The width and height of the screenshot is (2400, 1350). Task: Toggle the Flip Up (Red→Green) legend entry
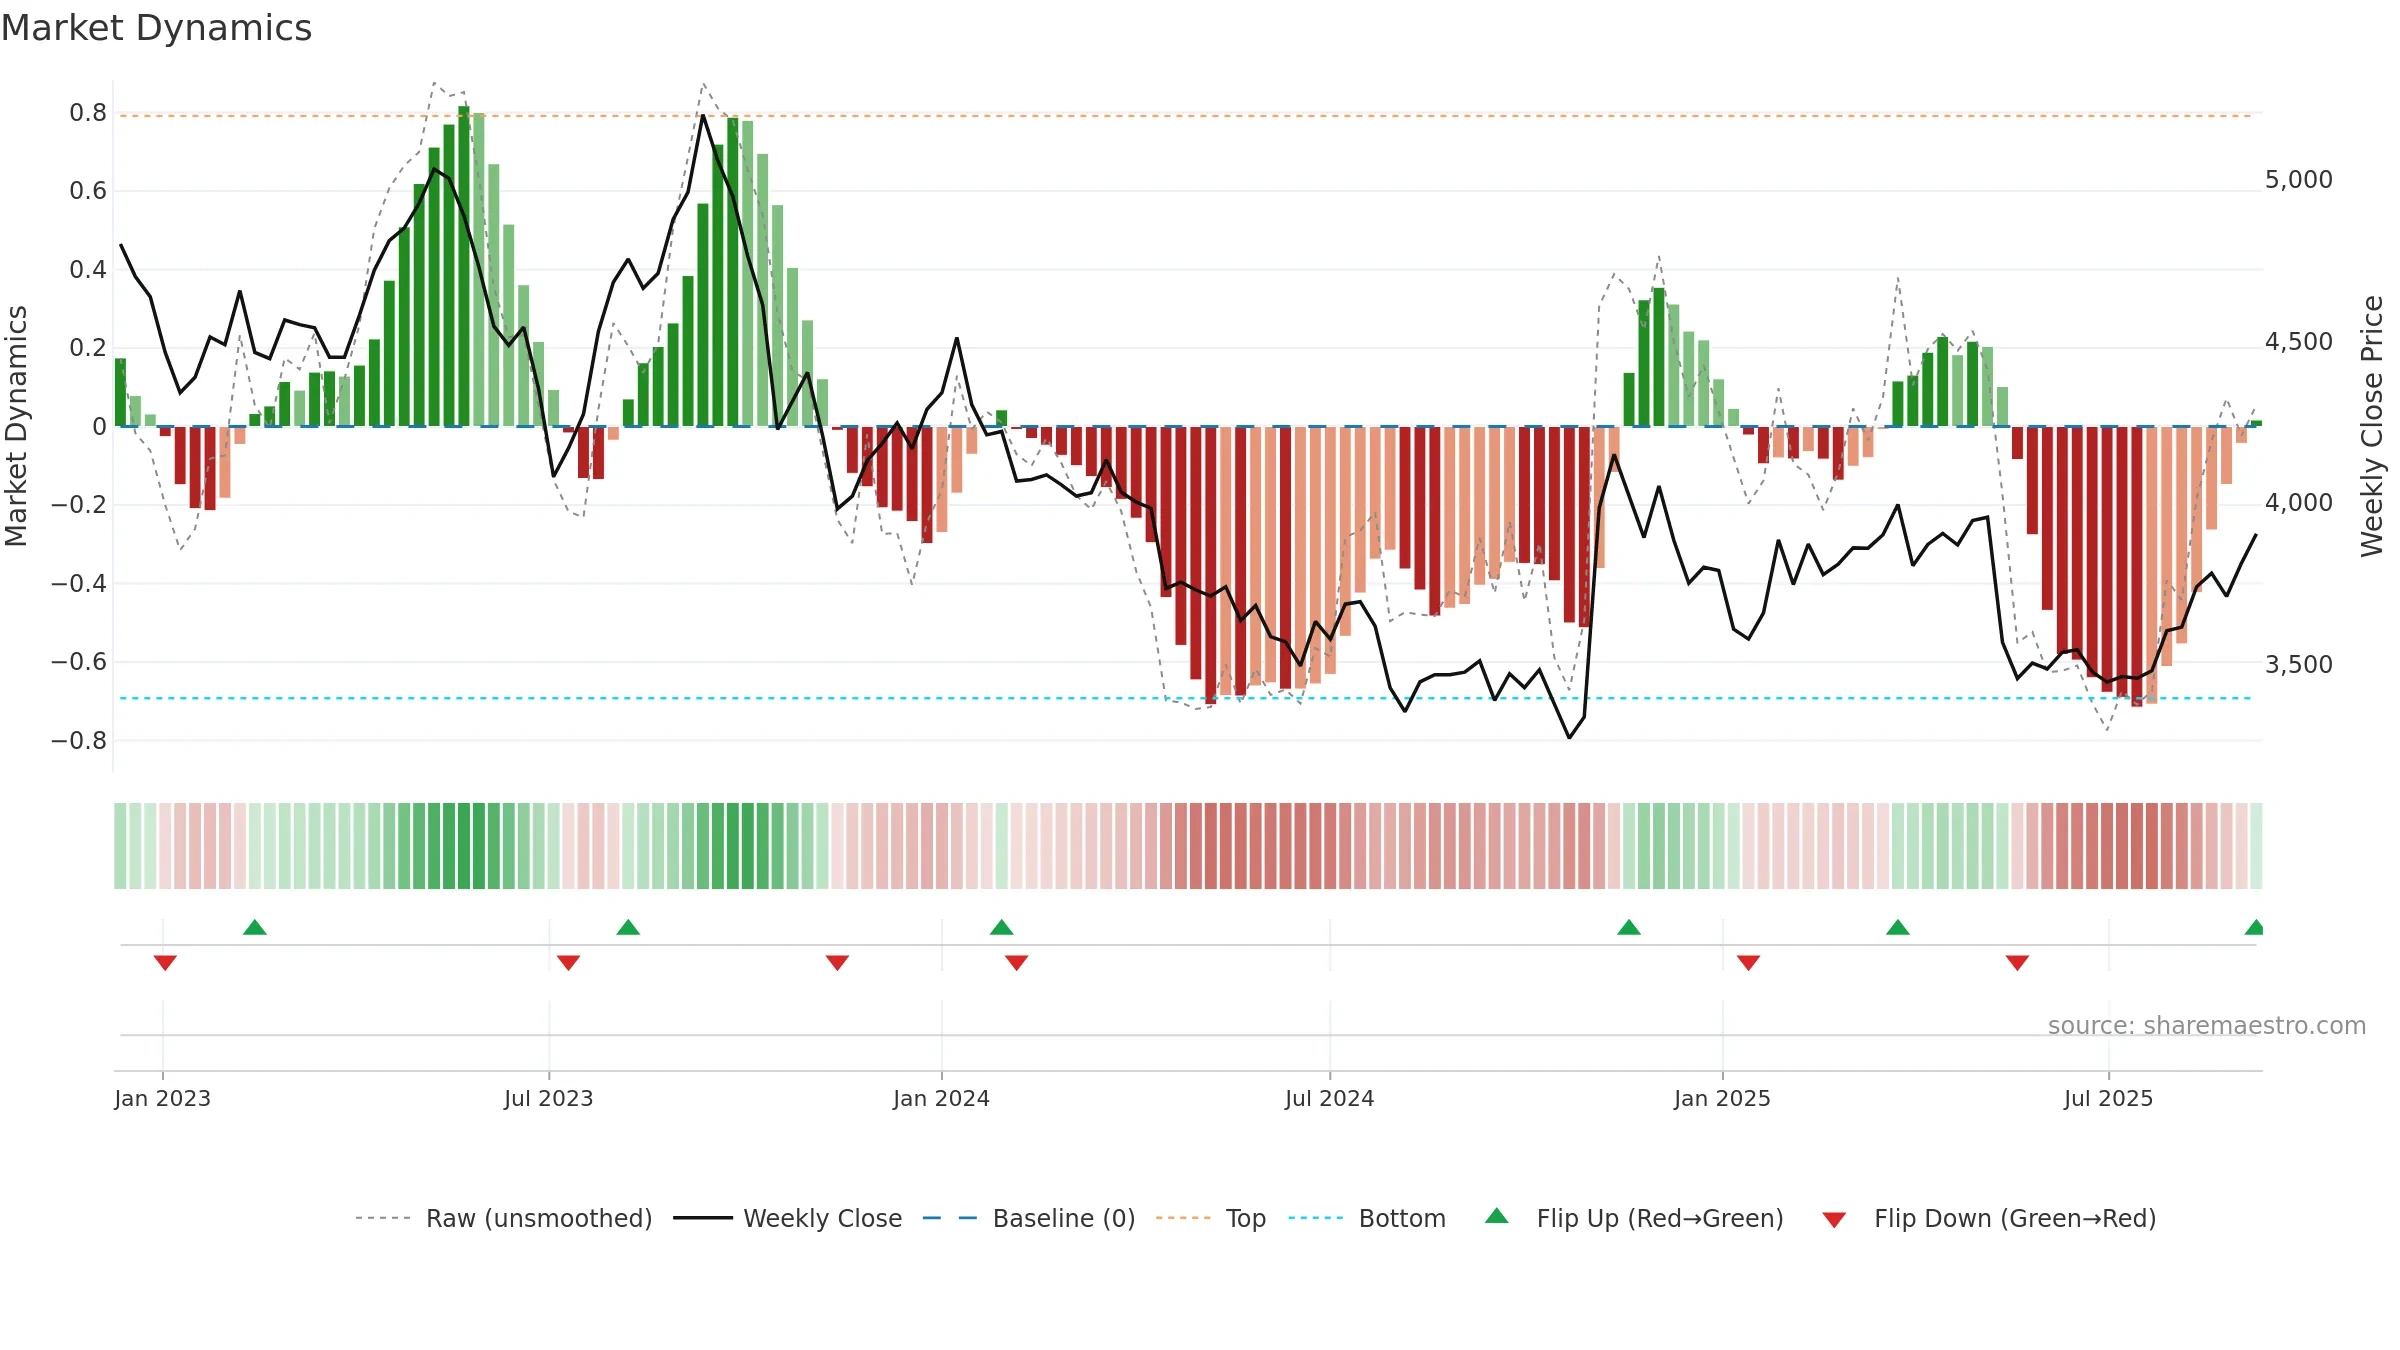click(1634, 1218)
